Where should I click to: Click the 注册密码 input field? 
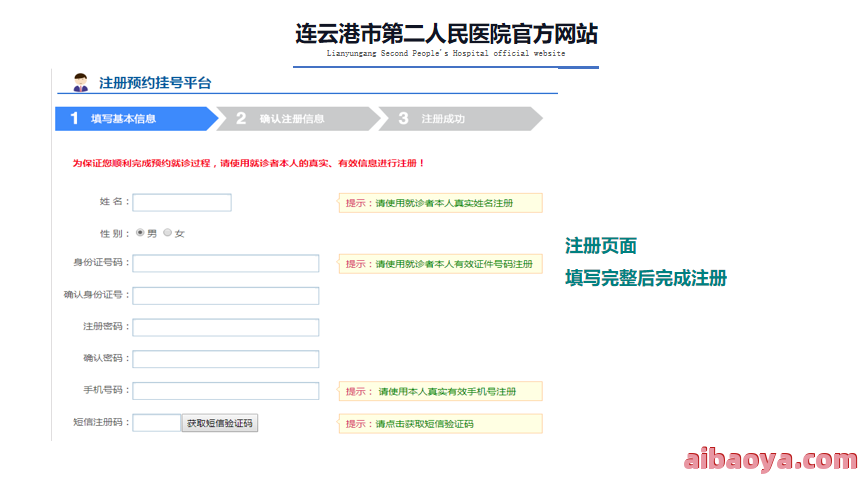tap(226, 328)
